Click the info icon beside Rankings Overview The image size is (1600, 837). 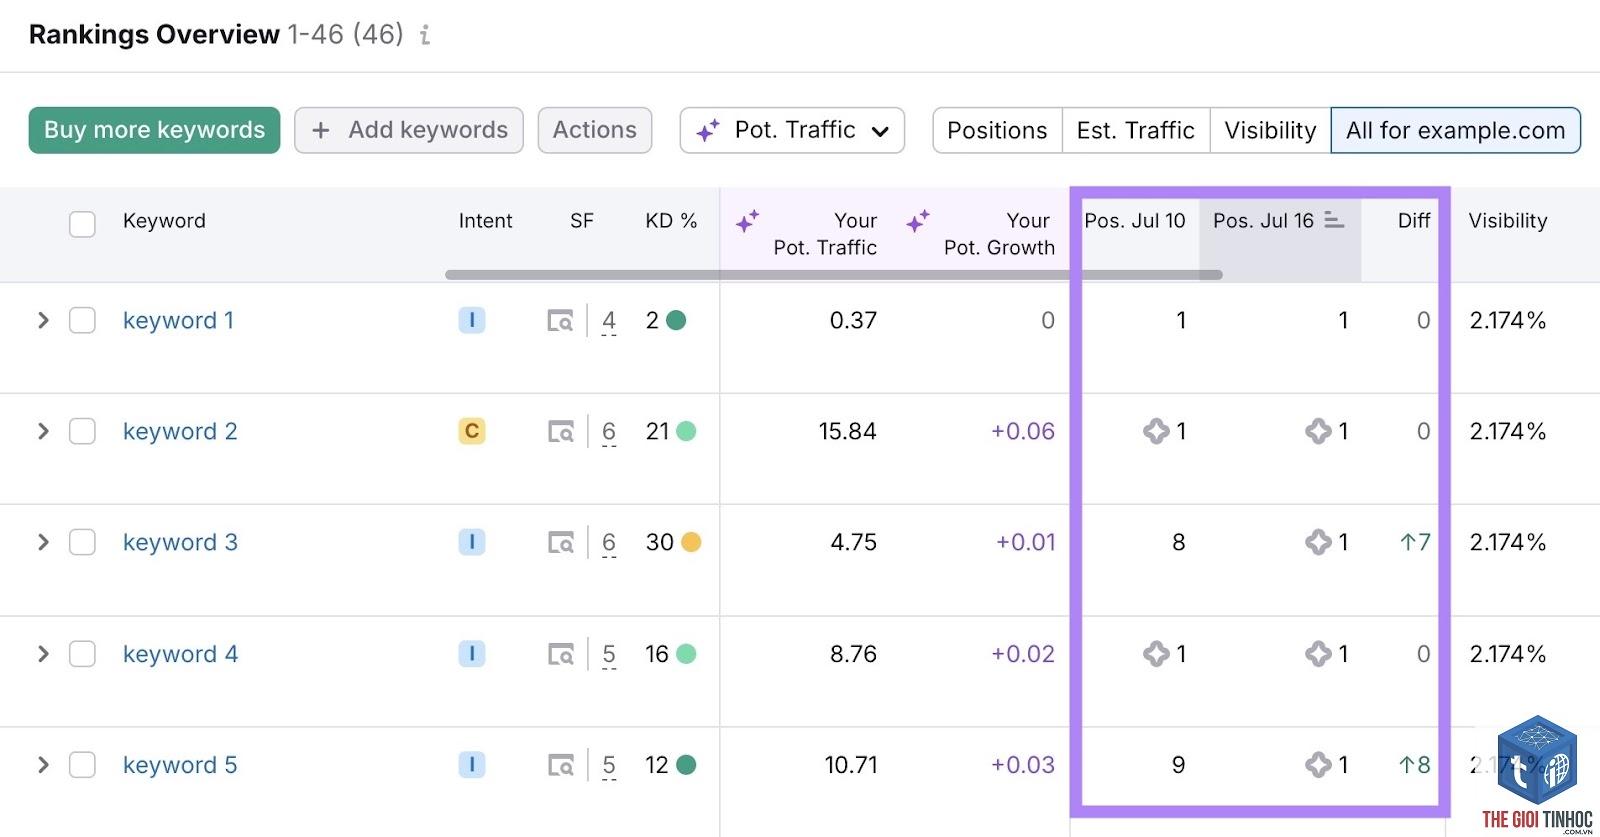[425, 35]
